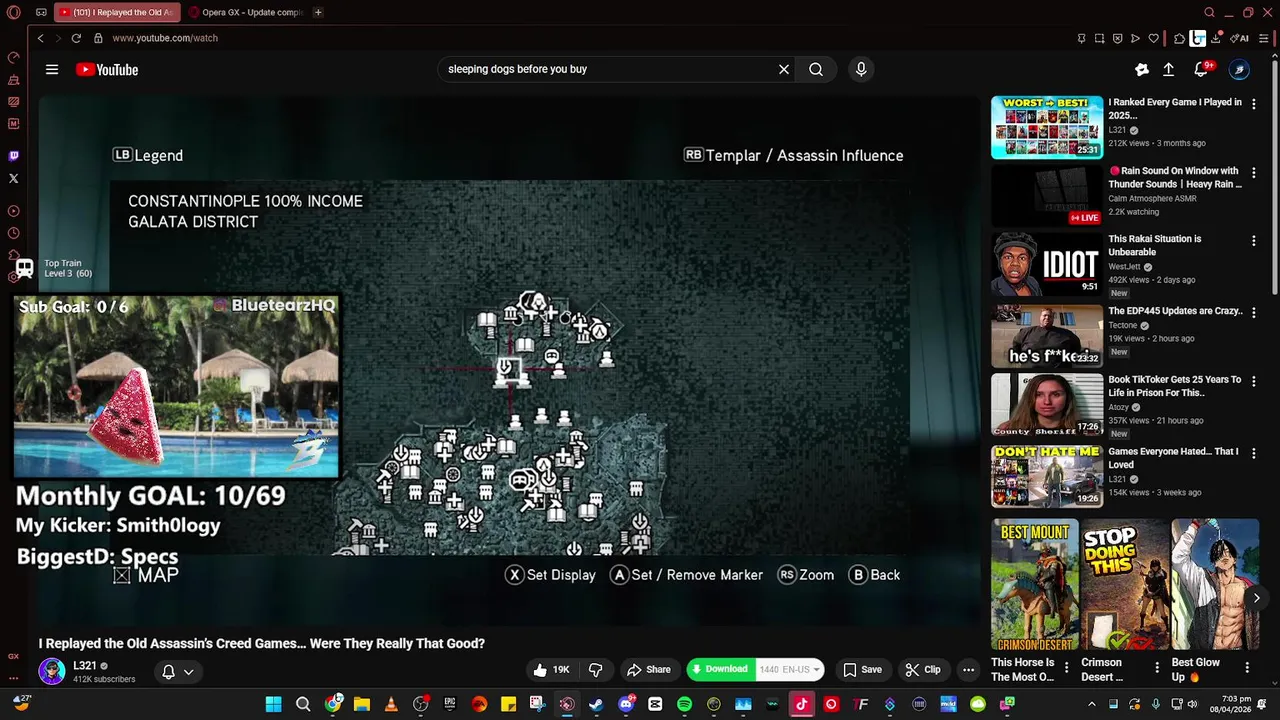Open the Opera extensions puzzle icon
This screenshot has height=720, width=1280.
coord(1179,38)
